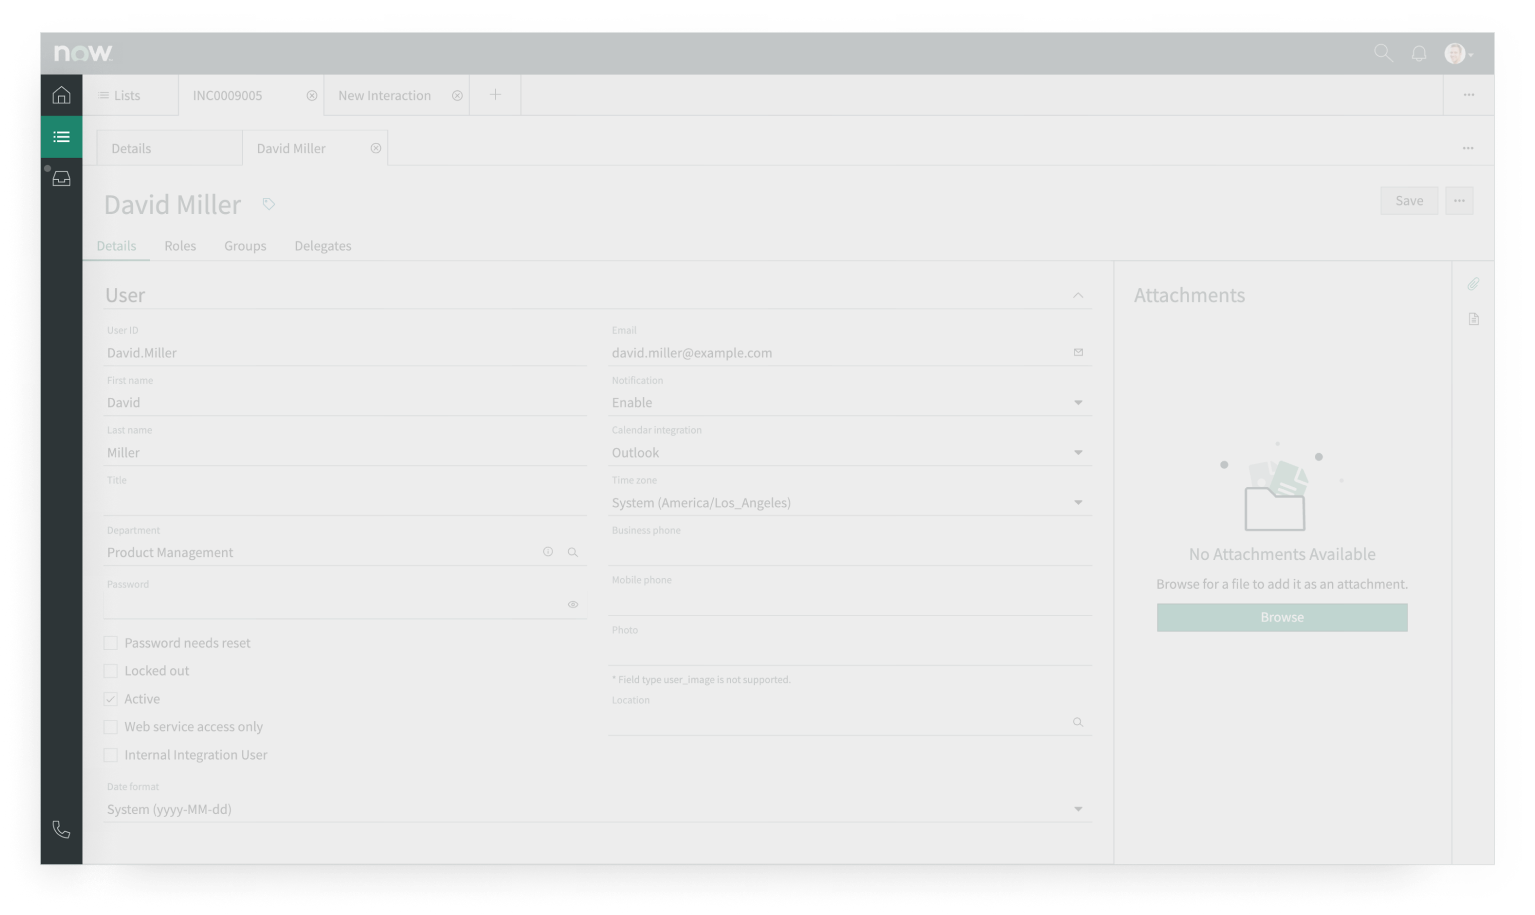The image size is (1535, 915).
Task: Collapse the User section chevron
Action: tap(1078, 295)
